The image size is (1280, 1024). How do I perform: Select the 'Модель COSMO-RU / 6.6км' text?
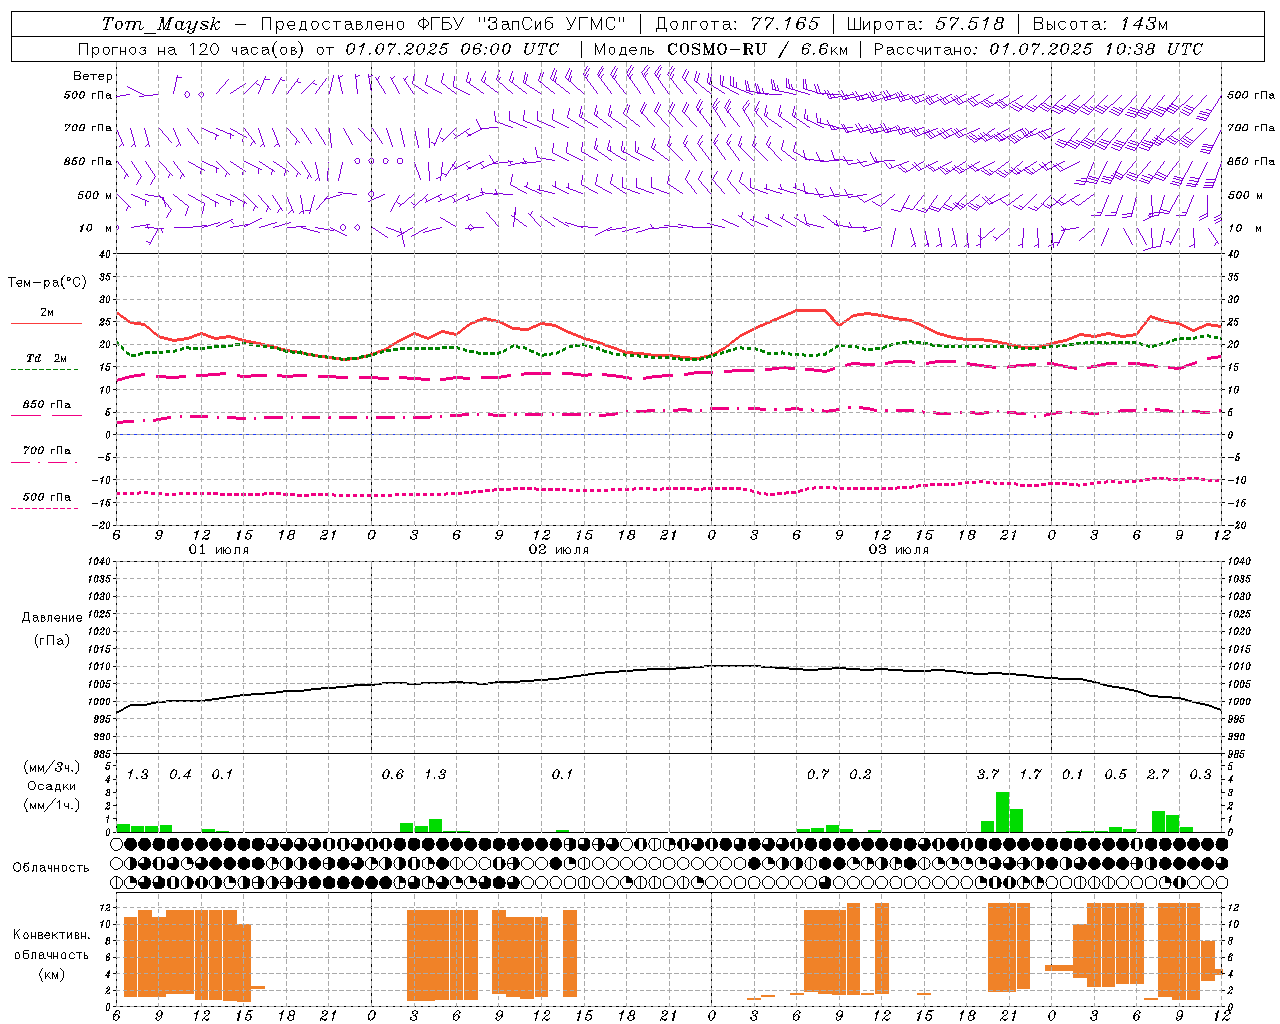pos(721,49)
